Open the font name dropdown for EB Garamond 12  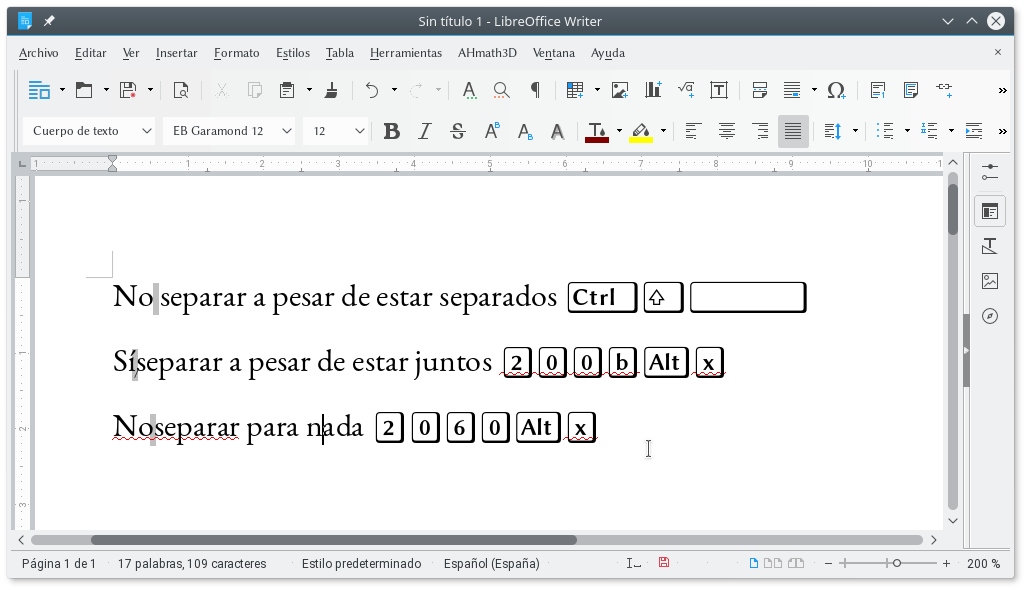[x=287, y=131]
